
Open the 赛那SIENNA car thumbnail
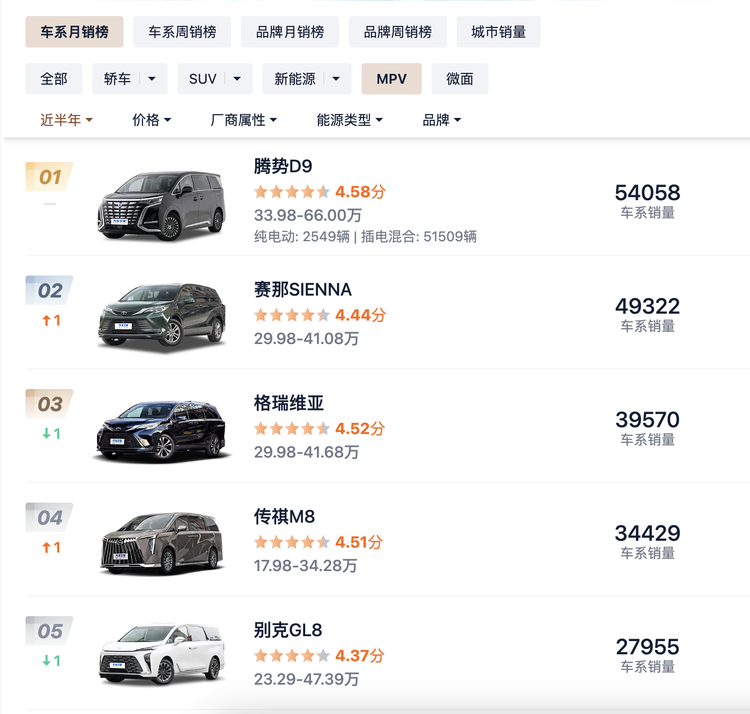point(162,317)
